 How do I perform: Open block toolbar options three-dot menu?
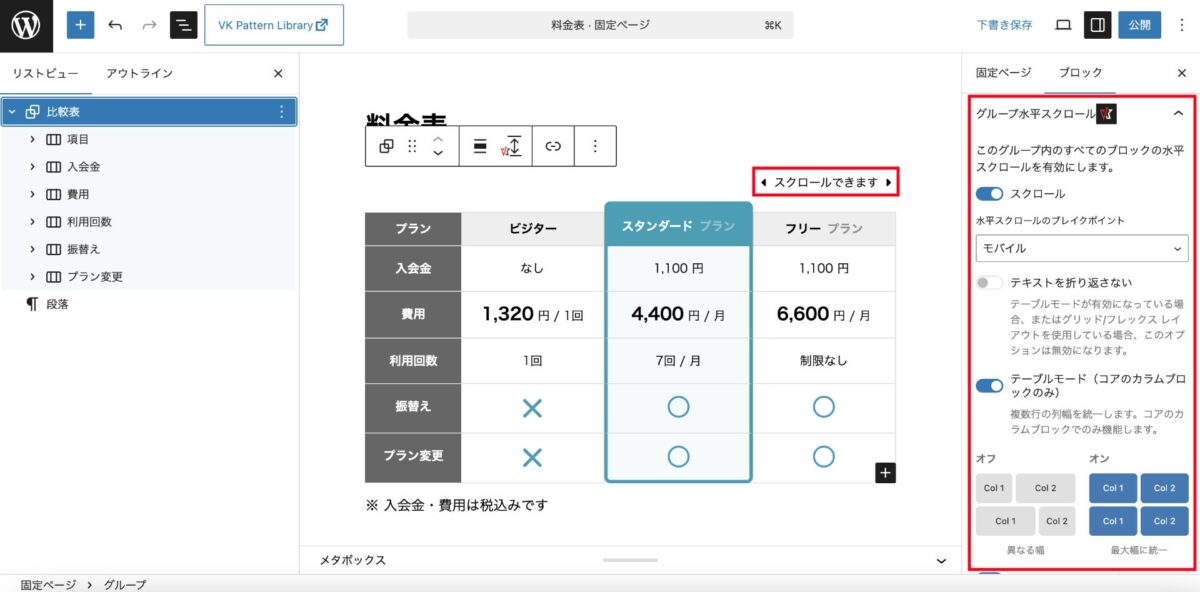(x=595, y=146)
